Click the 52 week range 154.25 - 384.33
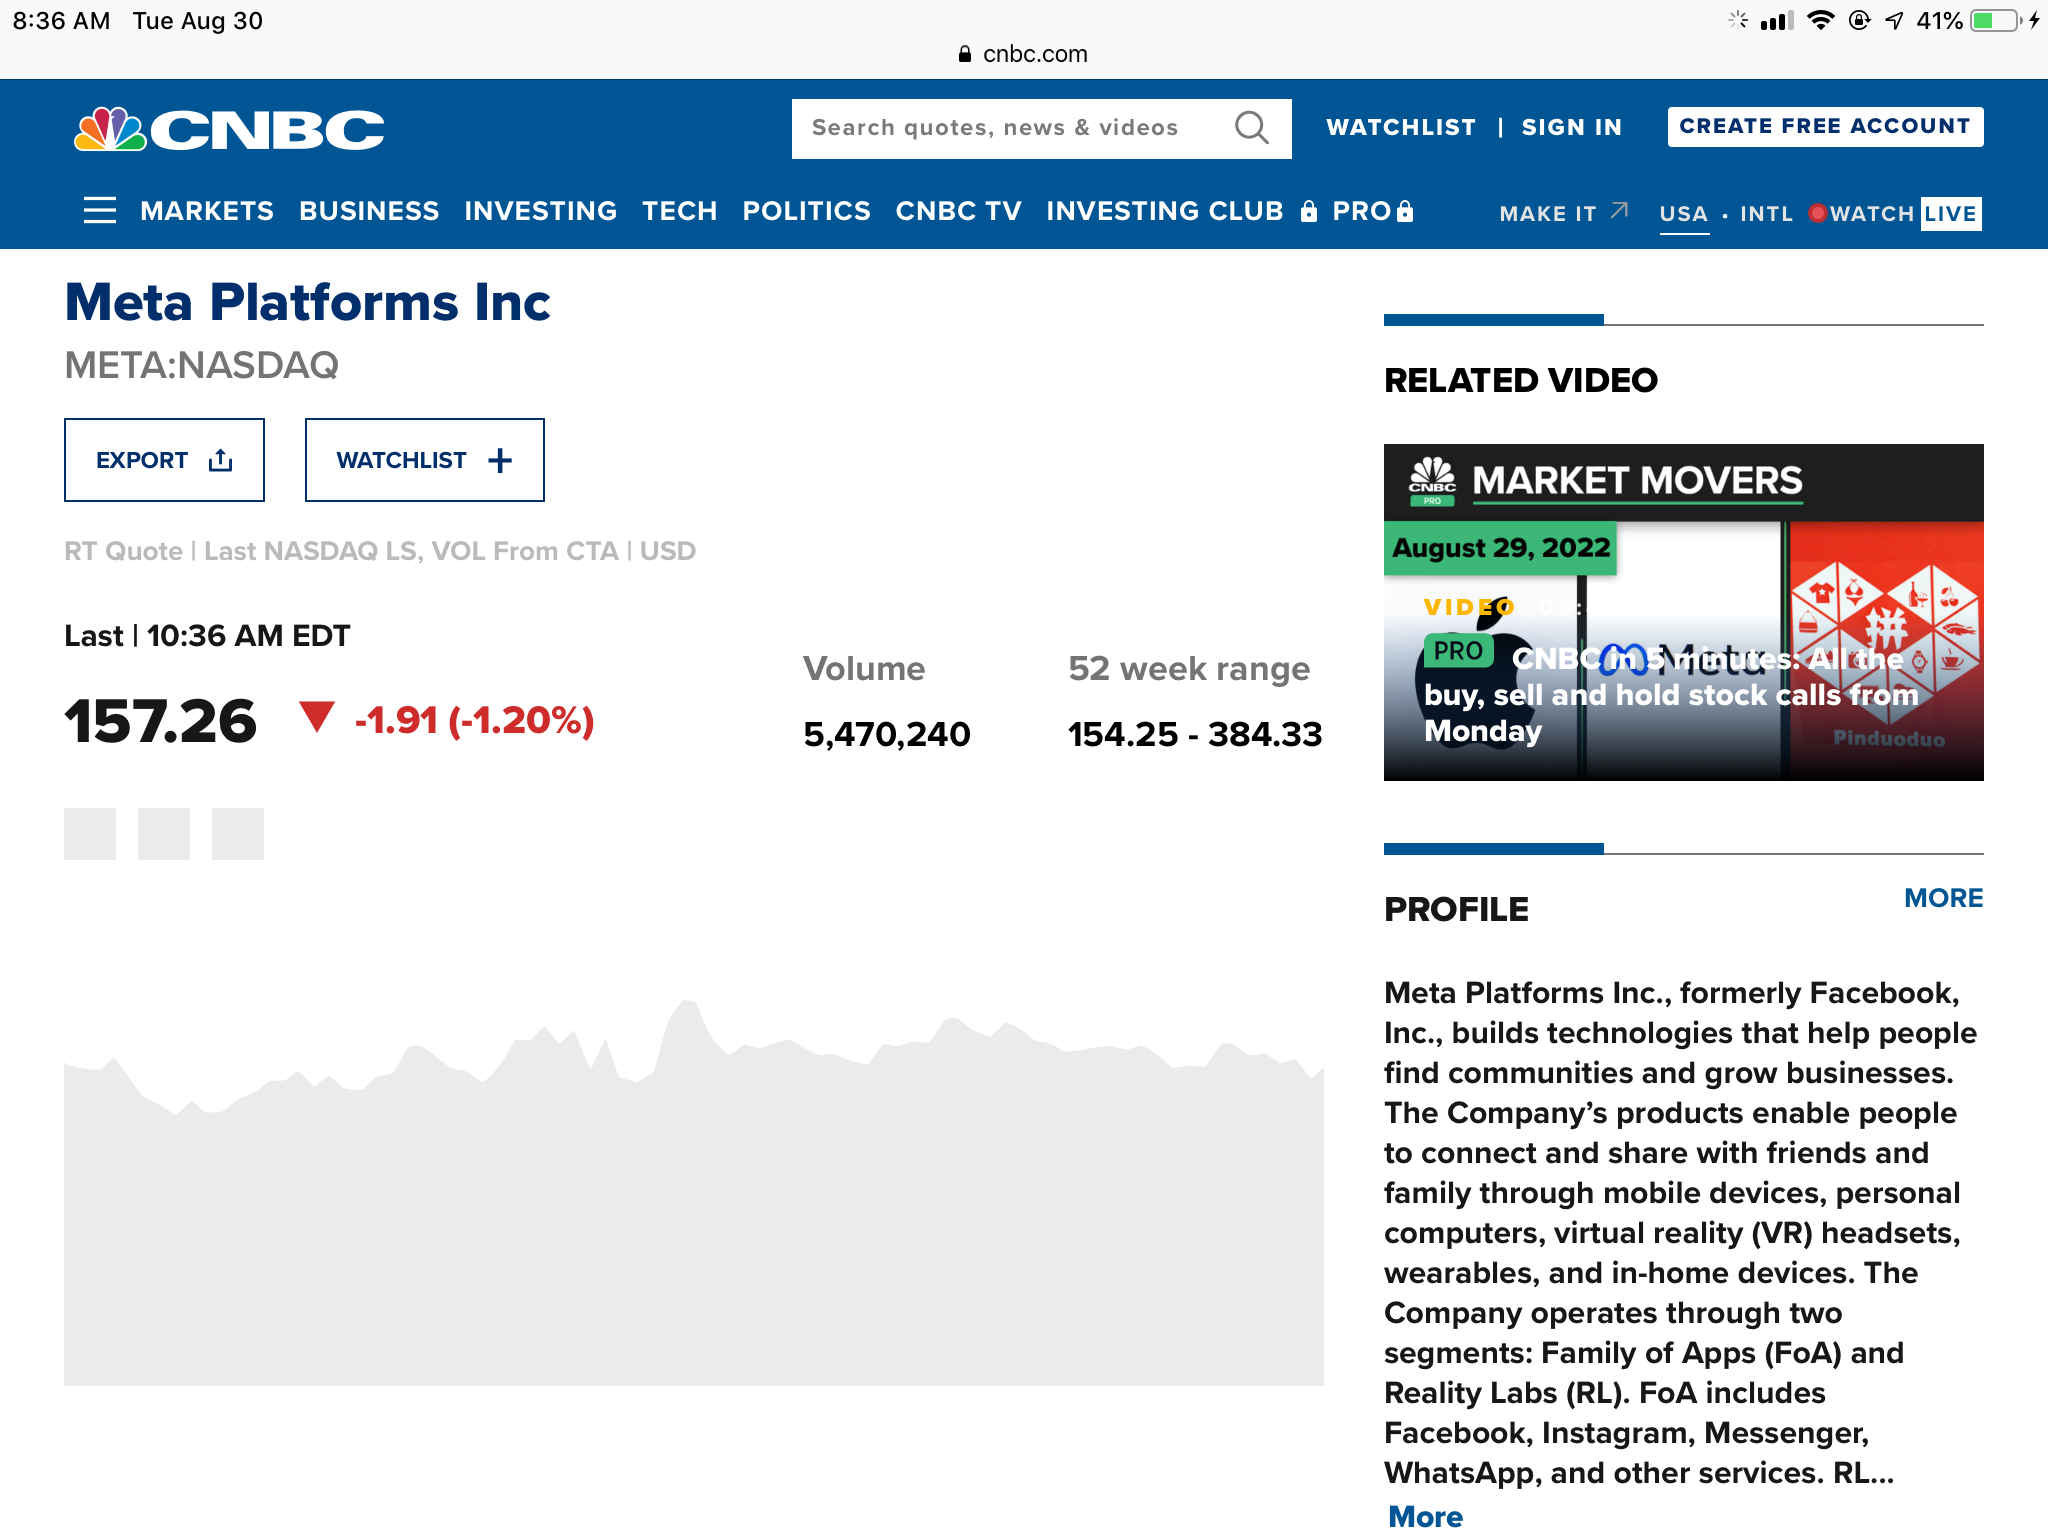This screenshot has width=2048, height=1536. click(x=1195, y=734)
